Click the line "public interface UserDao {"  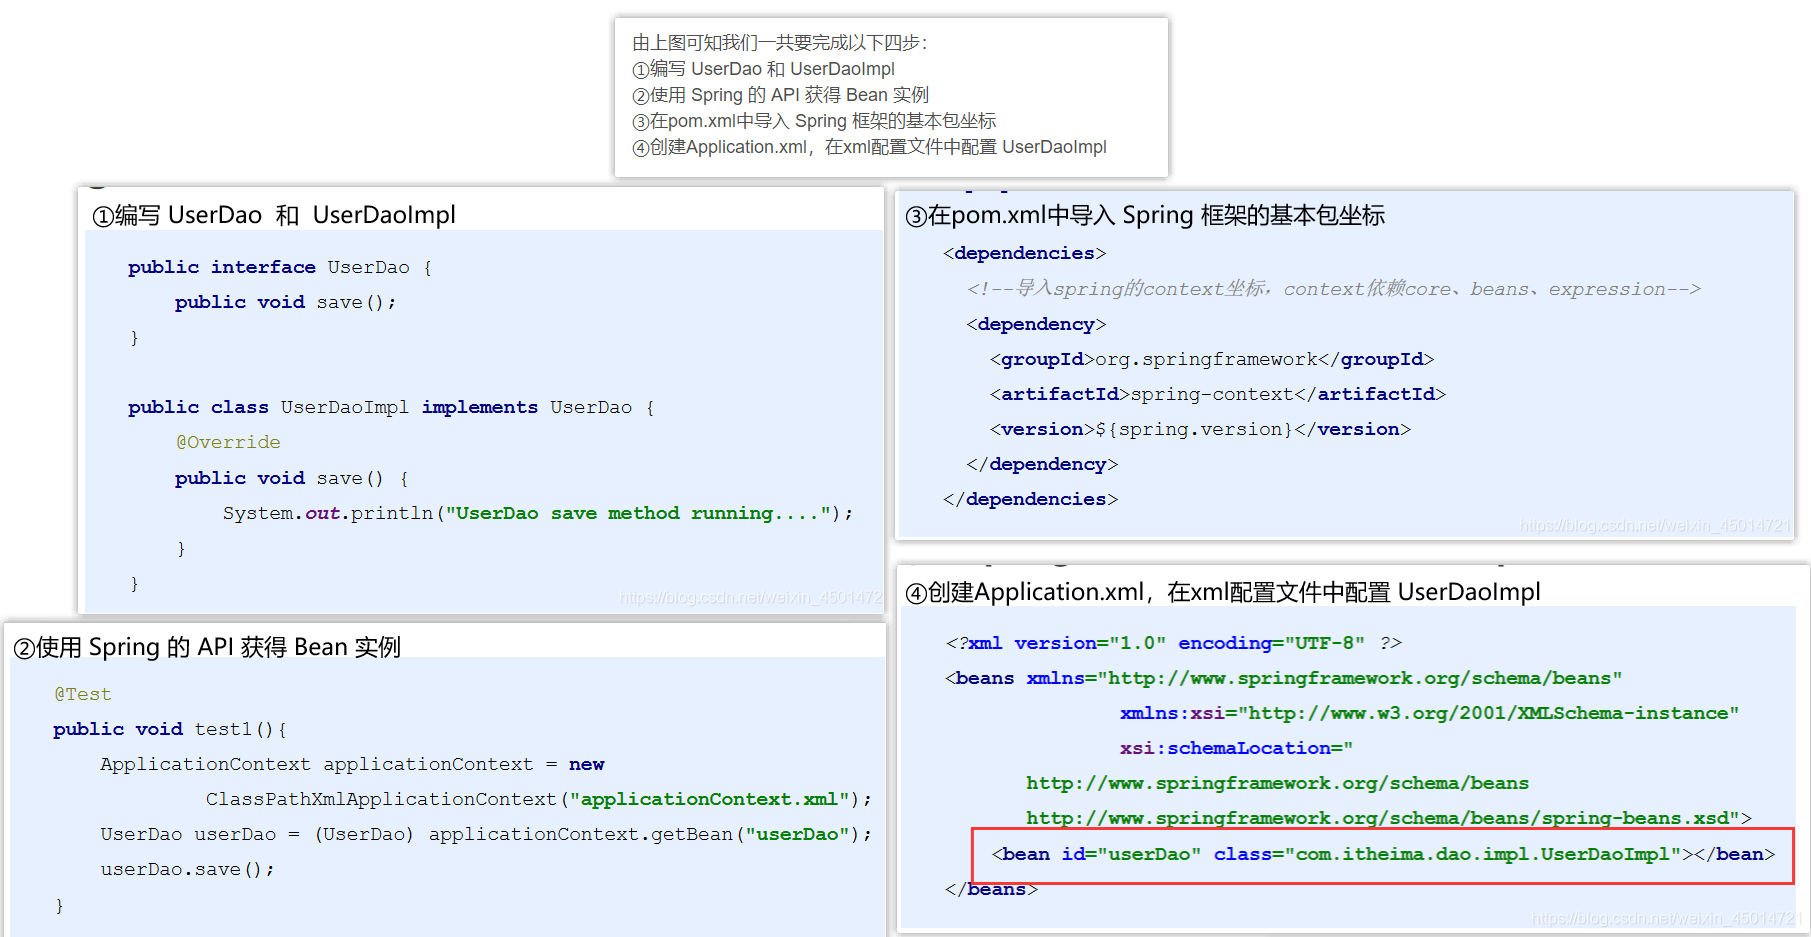click(280, 267)
